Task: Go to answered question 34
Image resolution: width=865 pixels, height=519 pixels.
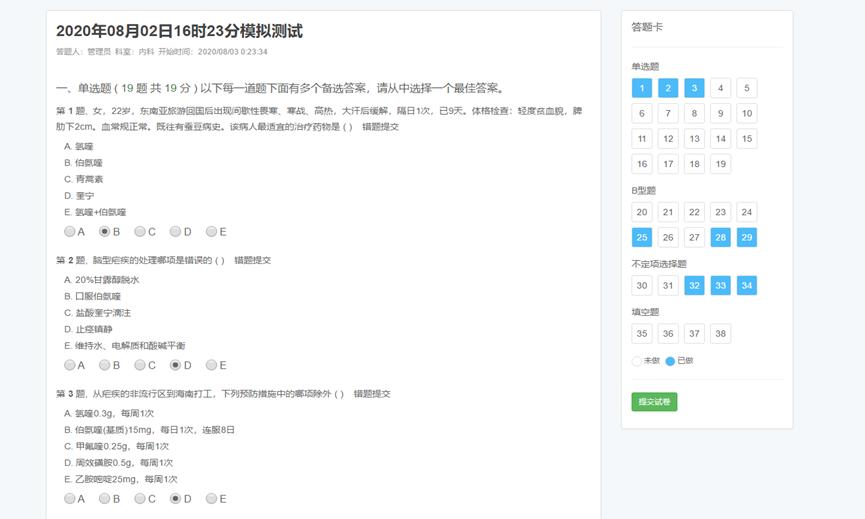Action: tap(746, 286)
